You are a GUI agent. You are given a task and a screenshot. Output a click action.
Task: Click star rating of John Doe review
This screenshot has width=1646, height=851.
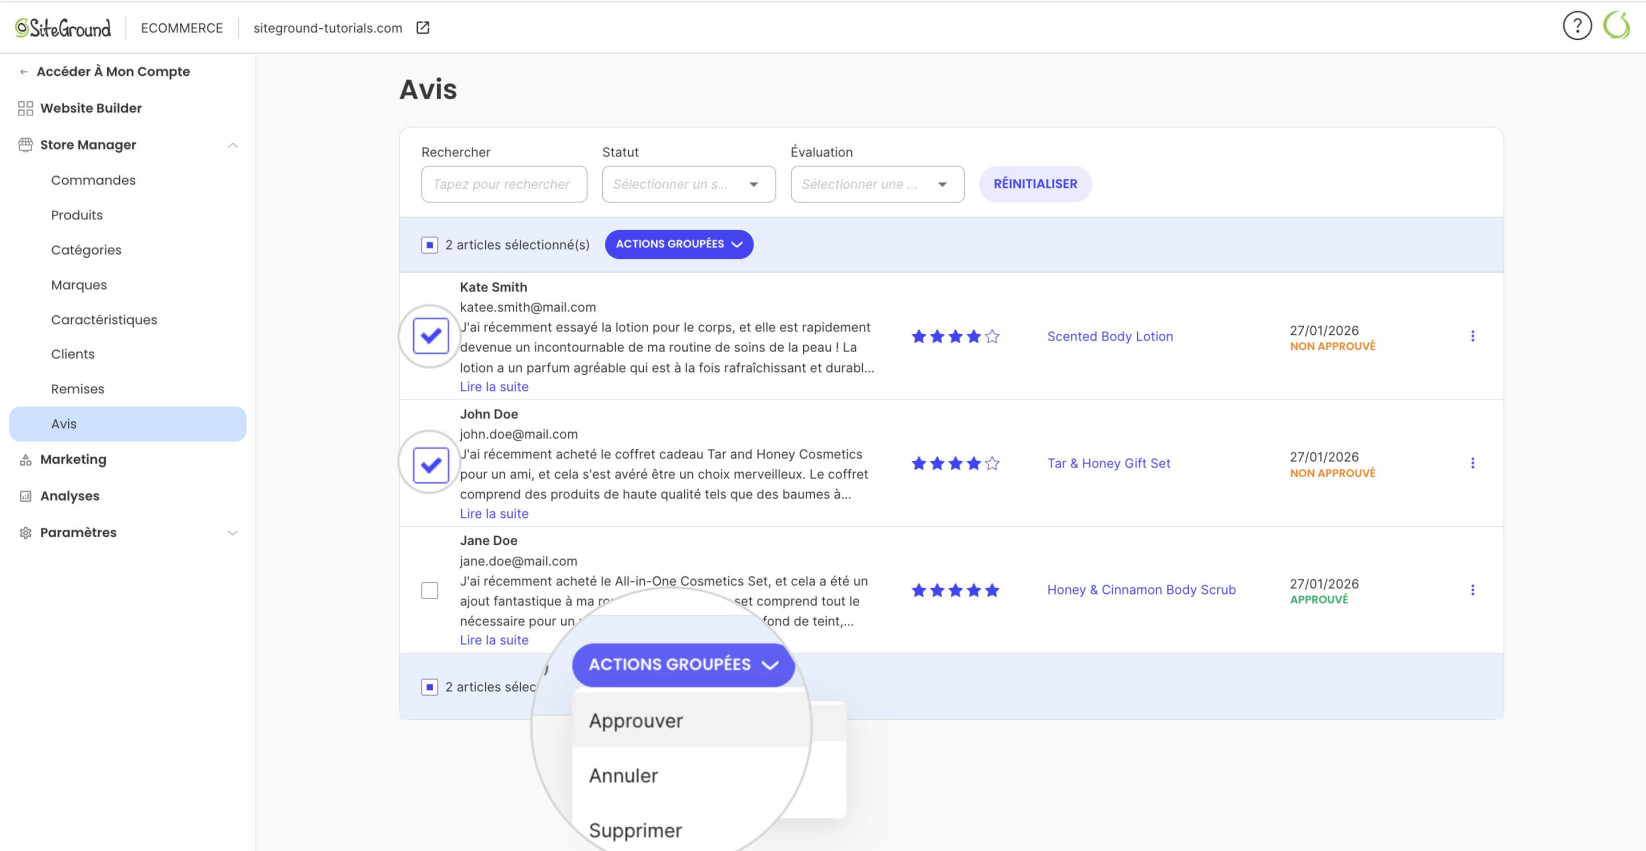pos(955,464)
